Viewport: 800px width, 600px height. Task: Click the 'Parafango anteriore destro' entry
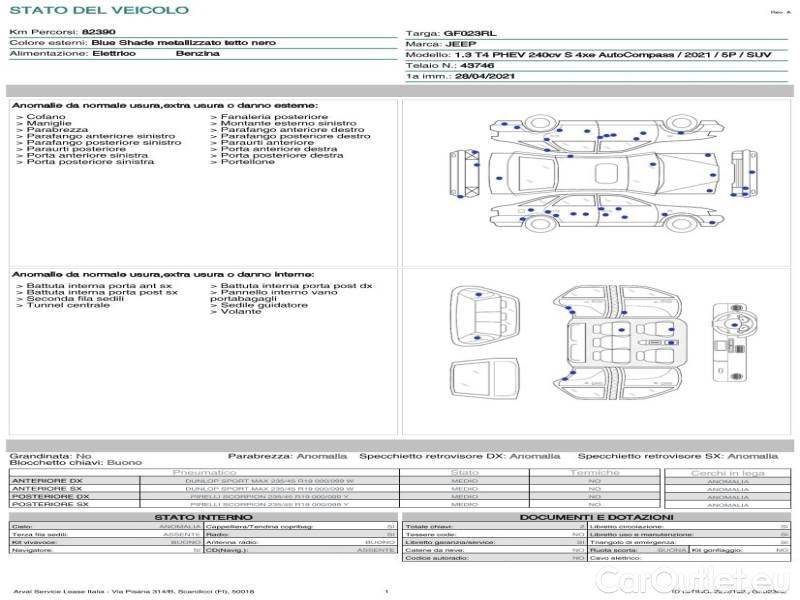point(292,130)
